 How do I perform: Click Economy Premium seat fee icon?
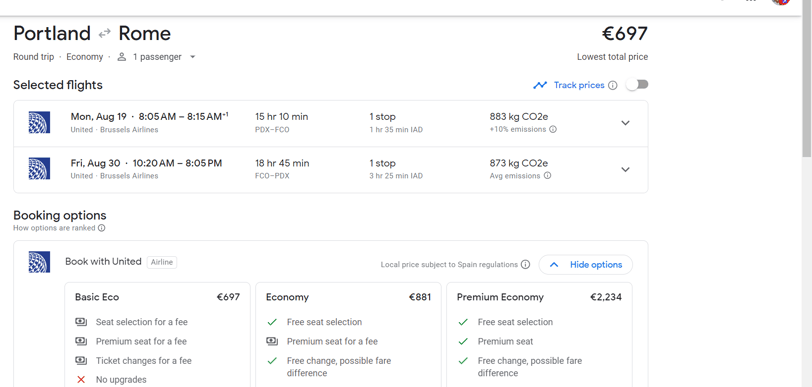click(x=272, y=341)
